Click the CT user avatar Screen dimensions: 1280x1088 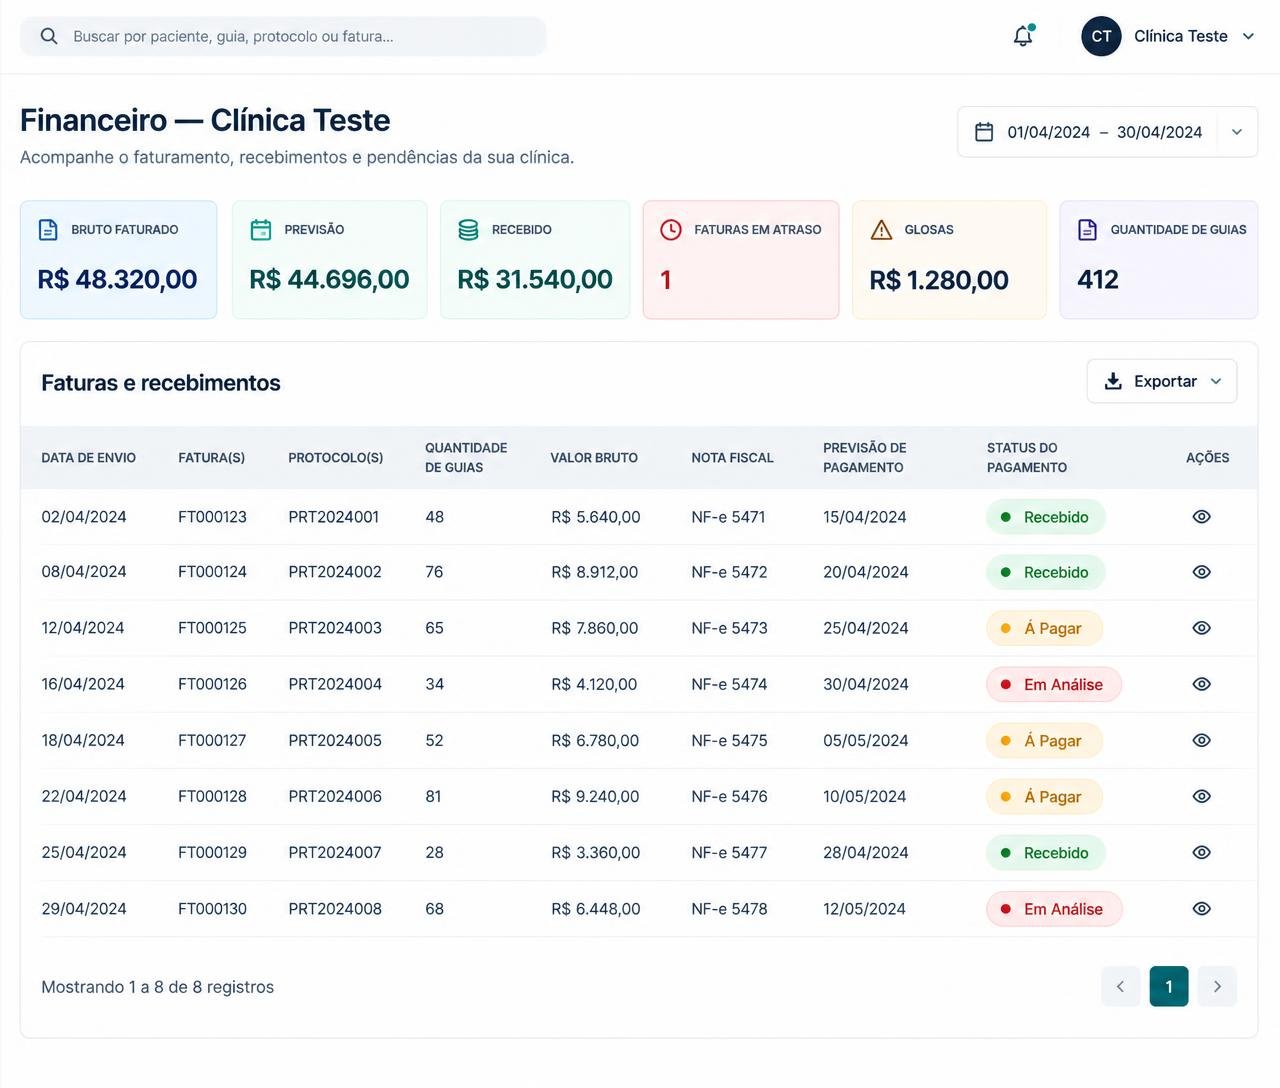(1101, 36)
